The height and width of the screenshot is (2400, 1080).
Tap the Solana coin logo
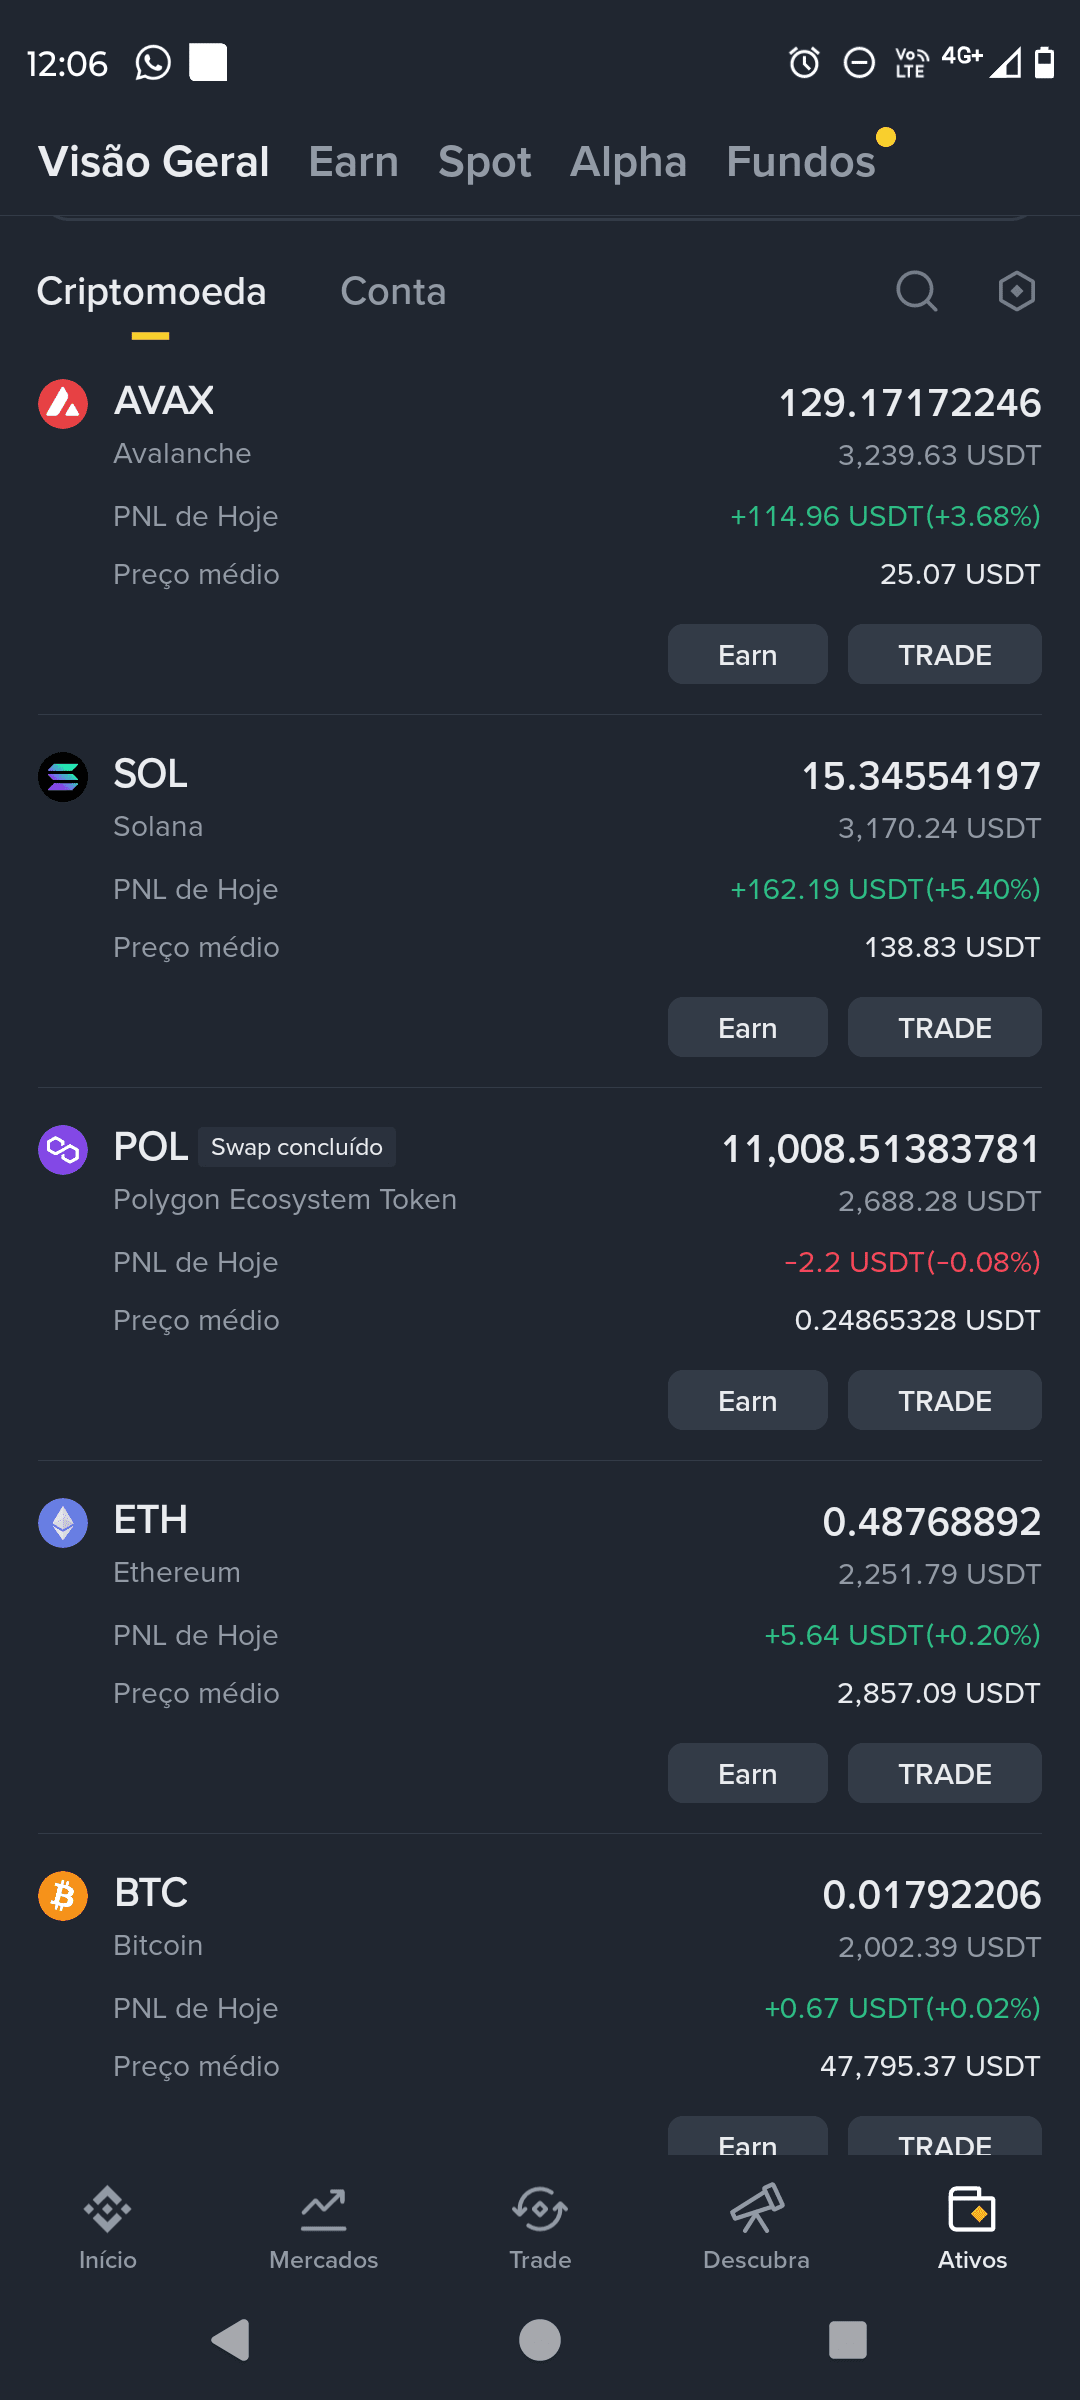pyautogui.click(x=63, y=777)
